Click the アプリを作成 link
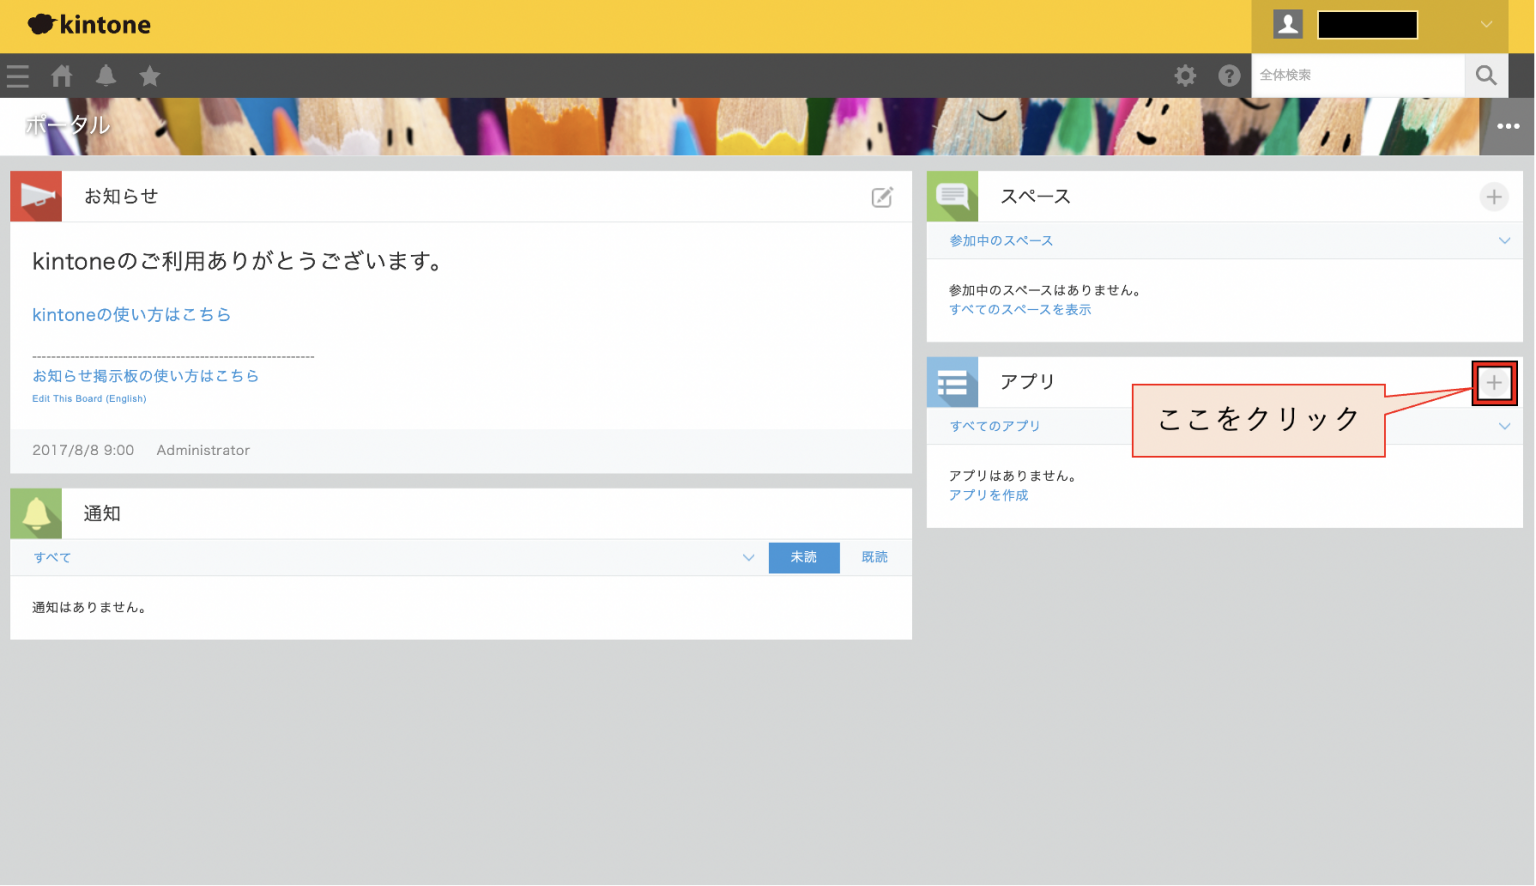This screenshot has width=1536, height=886. pyautogui.click(x=988, y=494)
